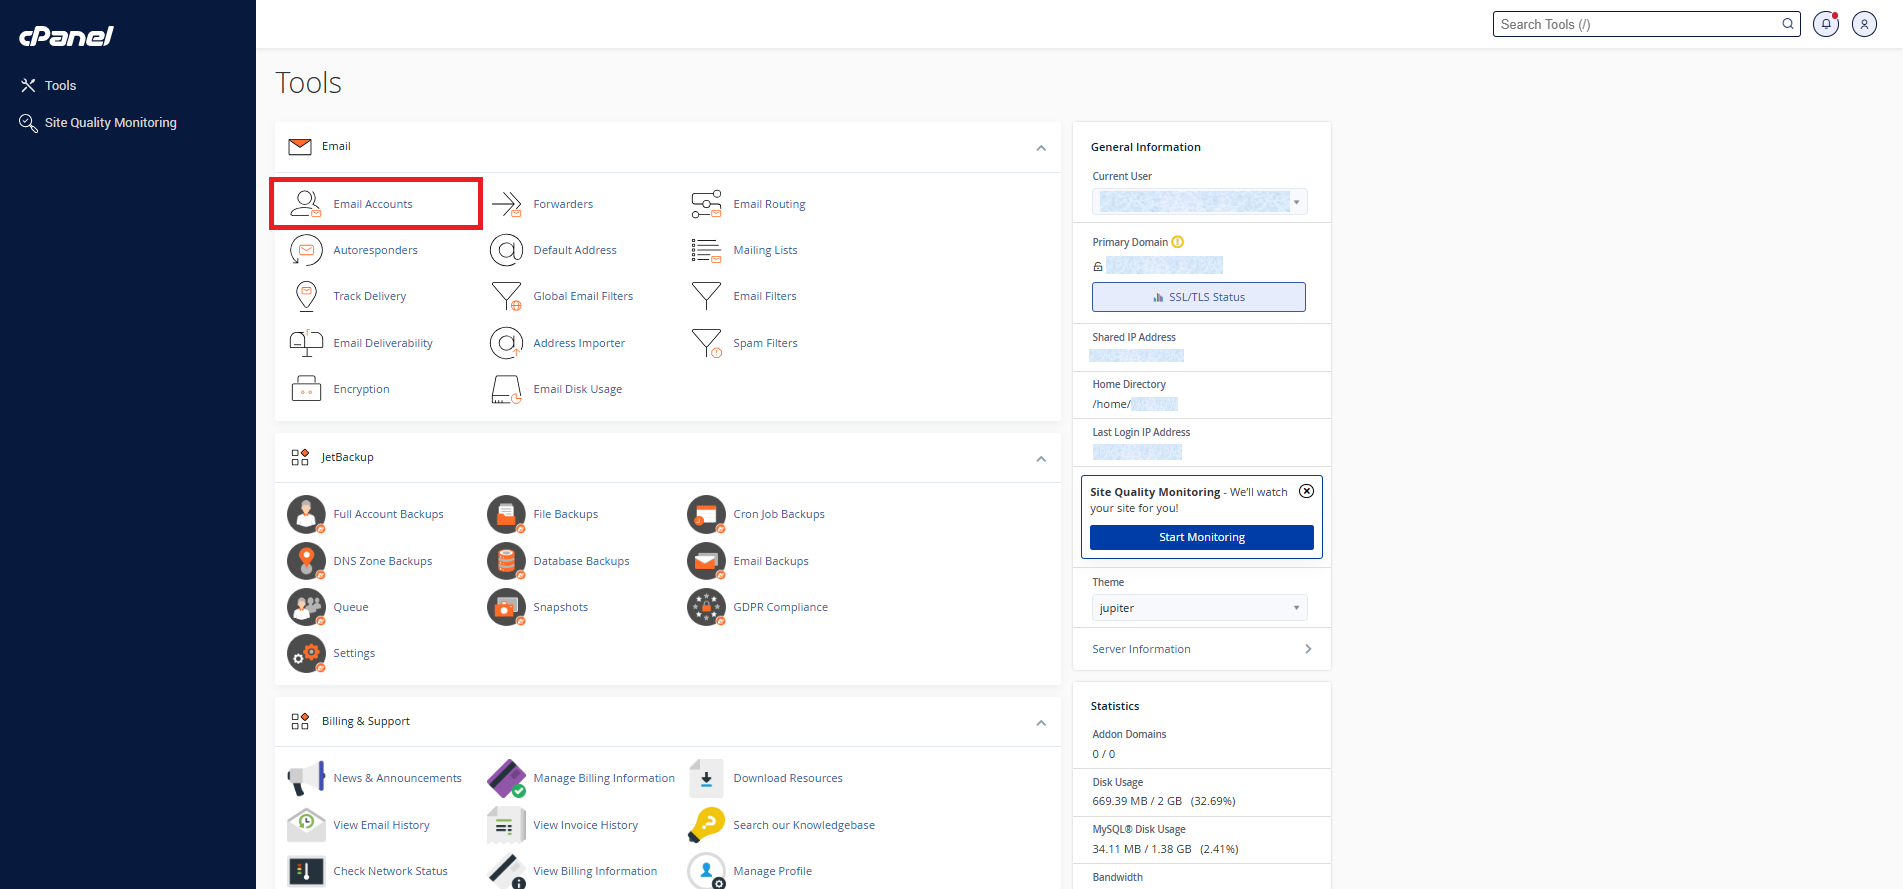
Task: Click the Database Backups icon
Action: pyautogui.click(x=506, y=561)
